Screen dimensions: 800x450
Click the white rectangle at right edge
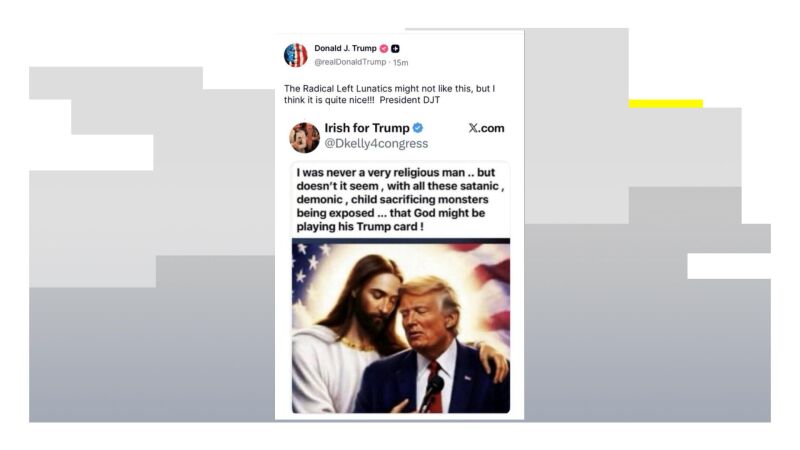[728, 266]
